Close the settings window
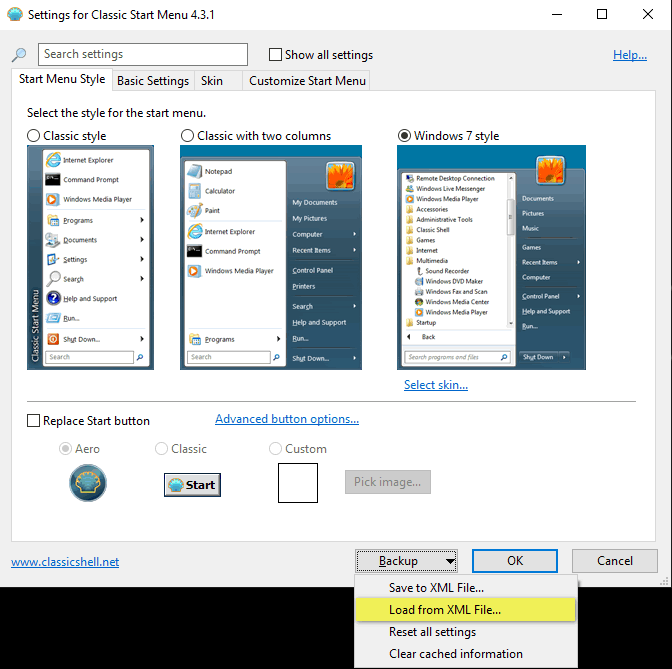Viewport: 672px width, 669px height. pyautogui.click(x=648, y=14)
